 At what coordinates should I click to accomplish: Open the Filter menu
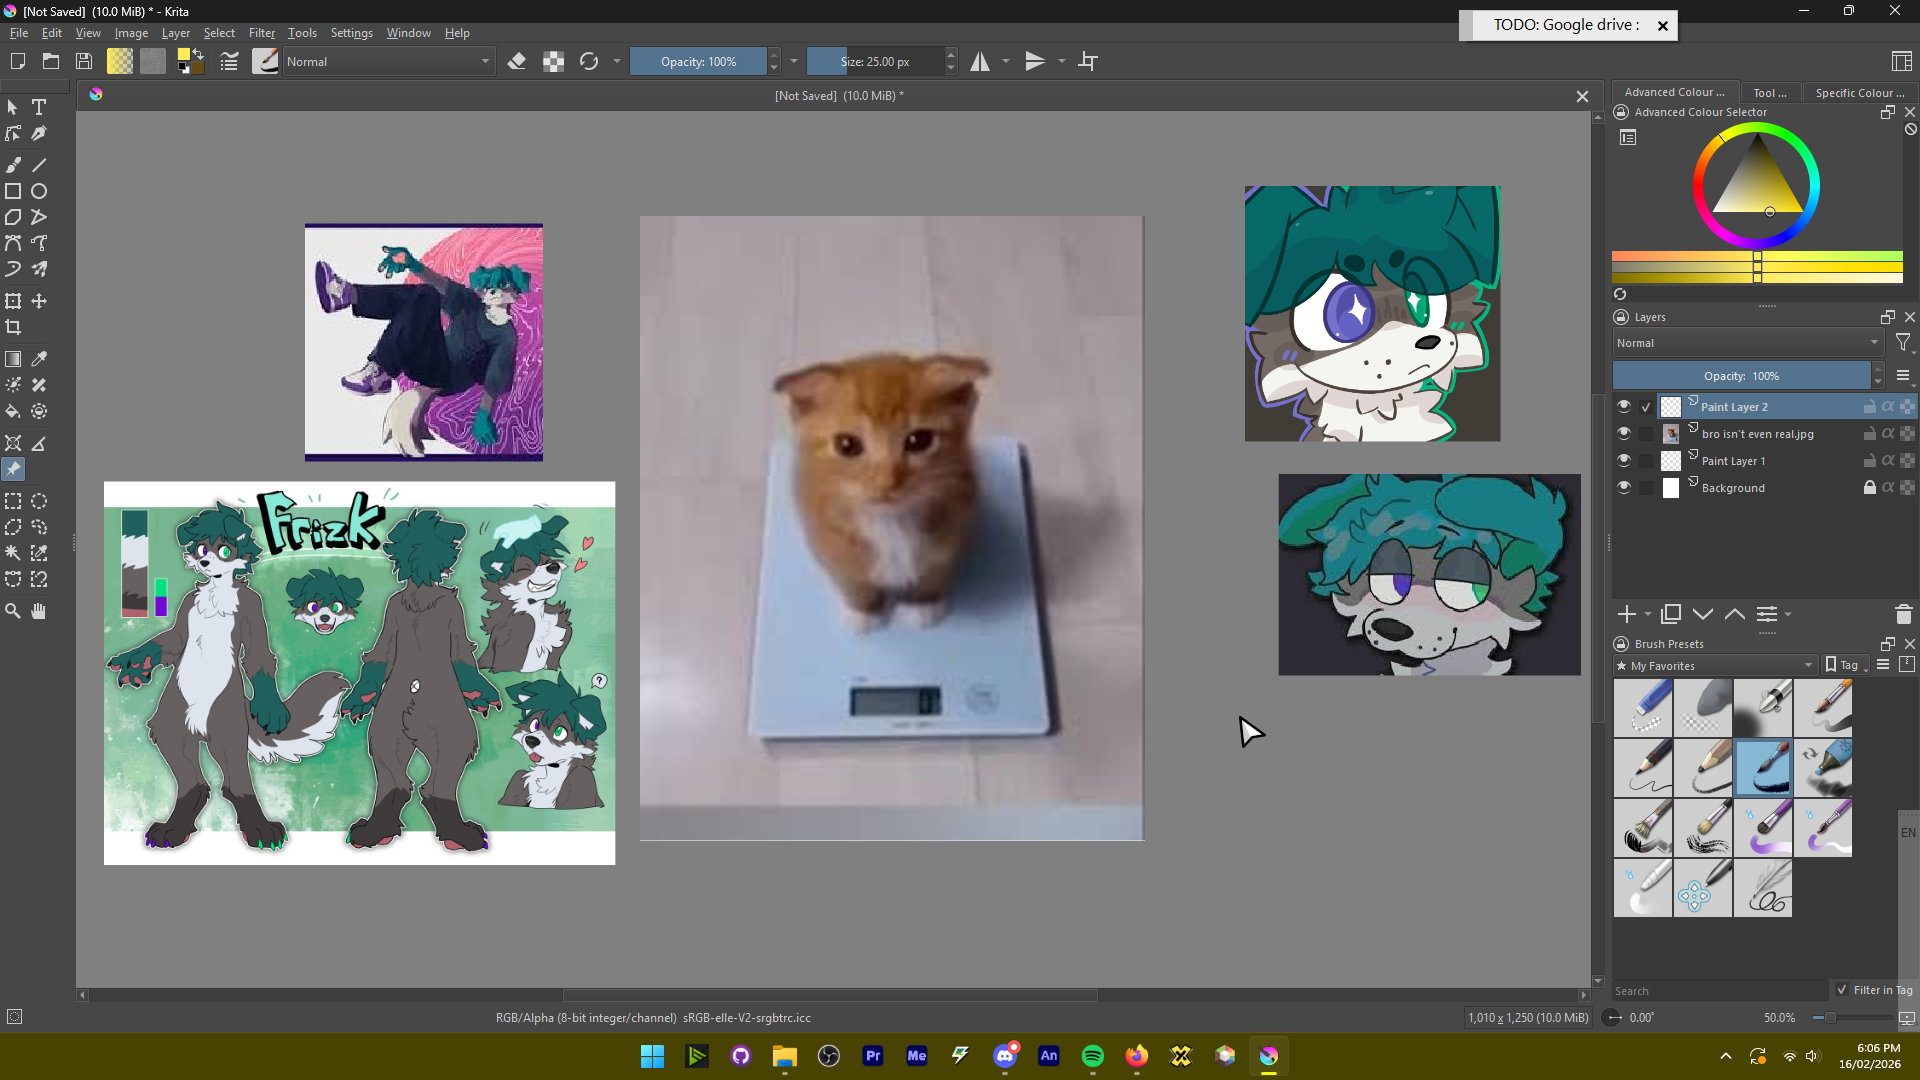[261, 33]
